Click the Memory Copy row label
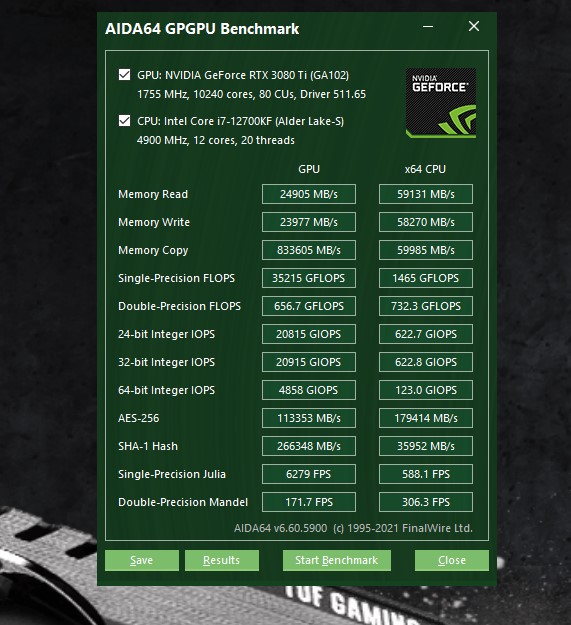The height and width of the screenshot is (625, 571). (153, 250)
